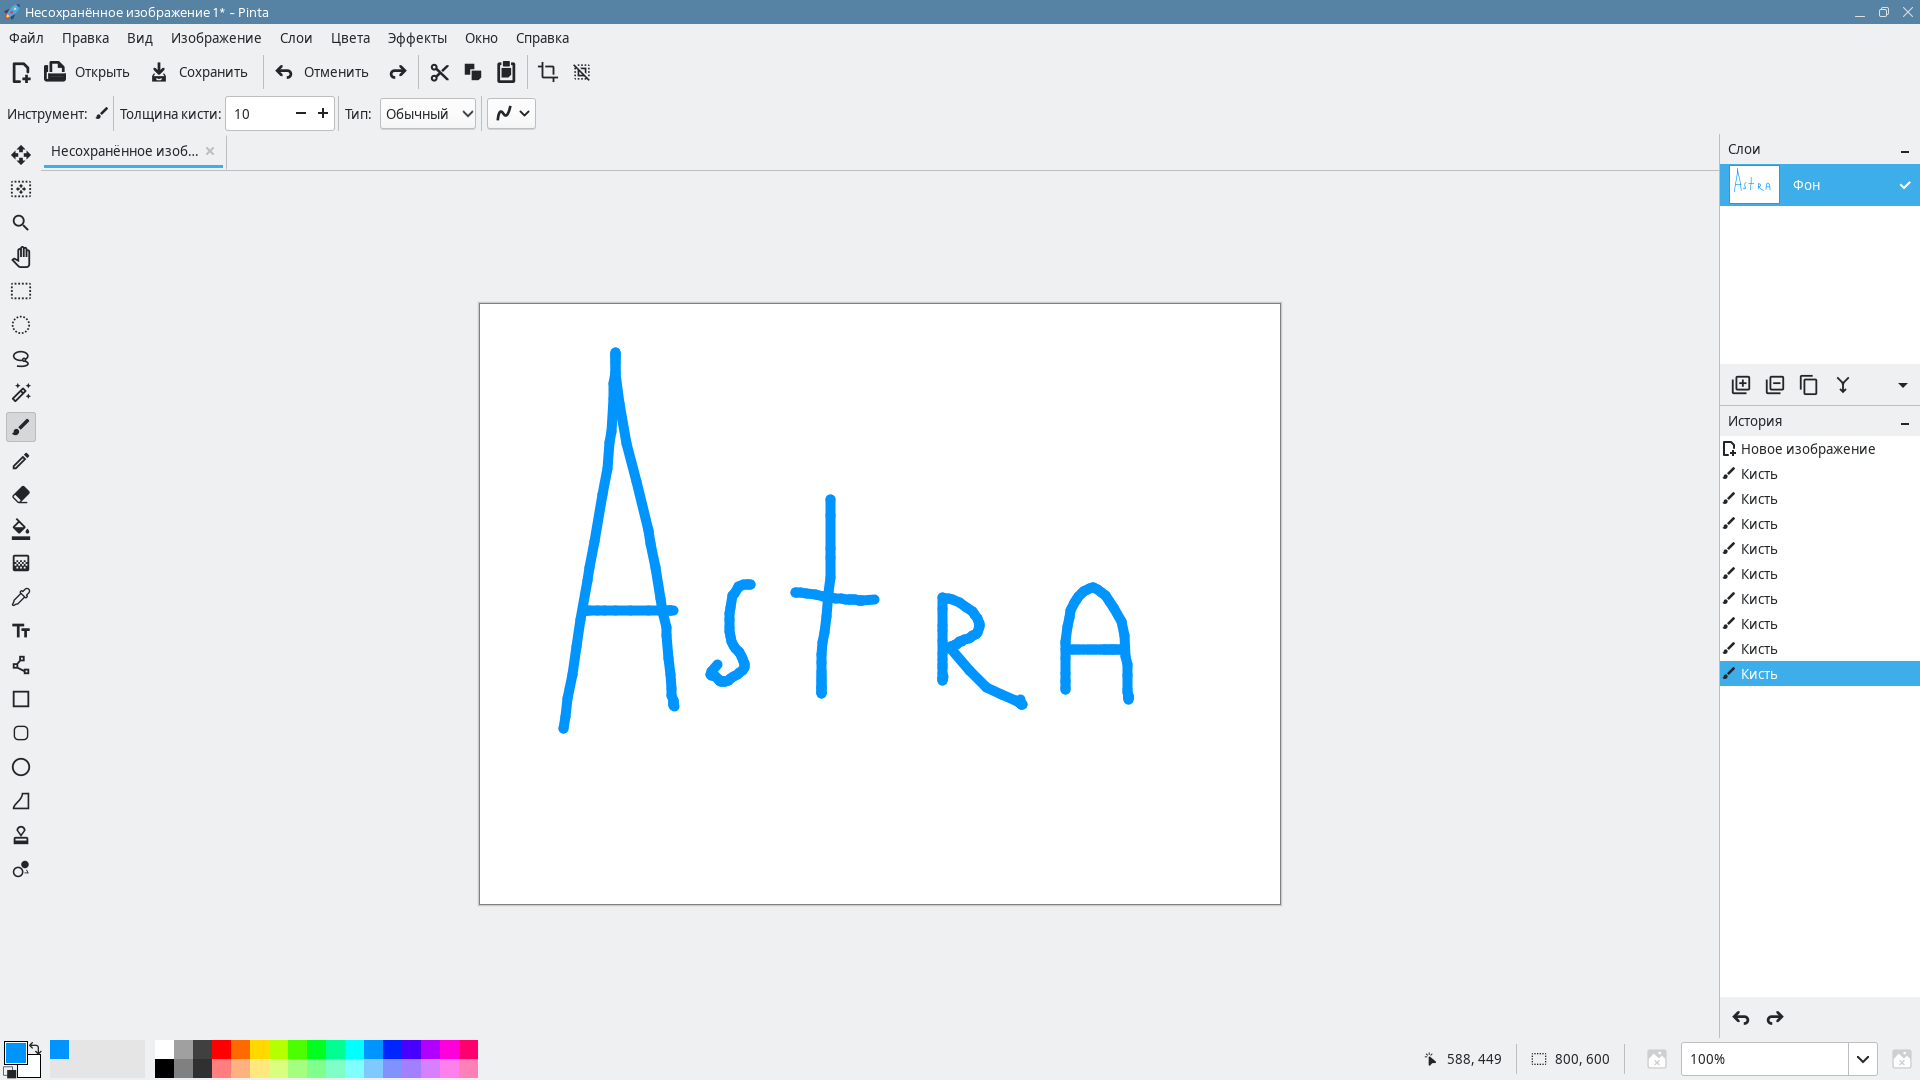Select the Paintbrush tool
The width and height of the screenshot is (1920, 1080).
point(21,427)
